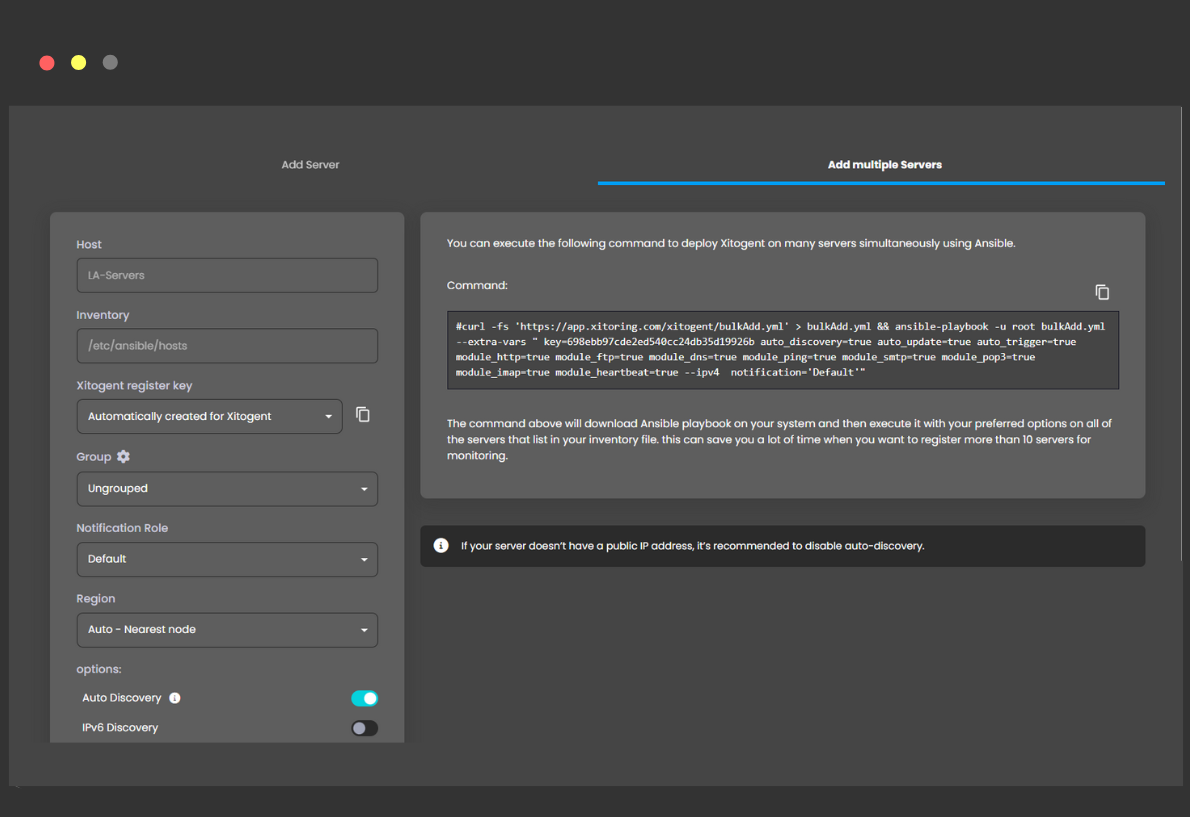This screenshot has width=1190, height=817.
Task: Open the Notification Role dropdown
Action: point(227,559)
